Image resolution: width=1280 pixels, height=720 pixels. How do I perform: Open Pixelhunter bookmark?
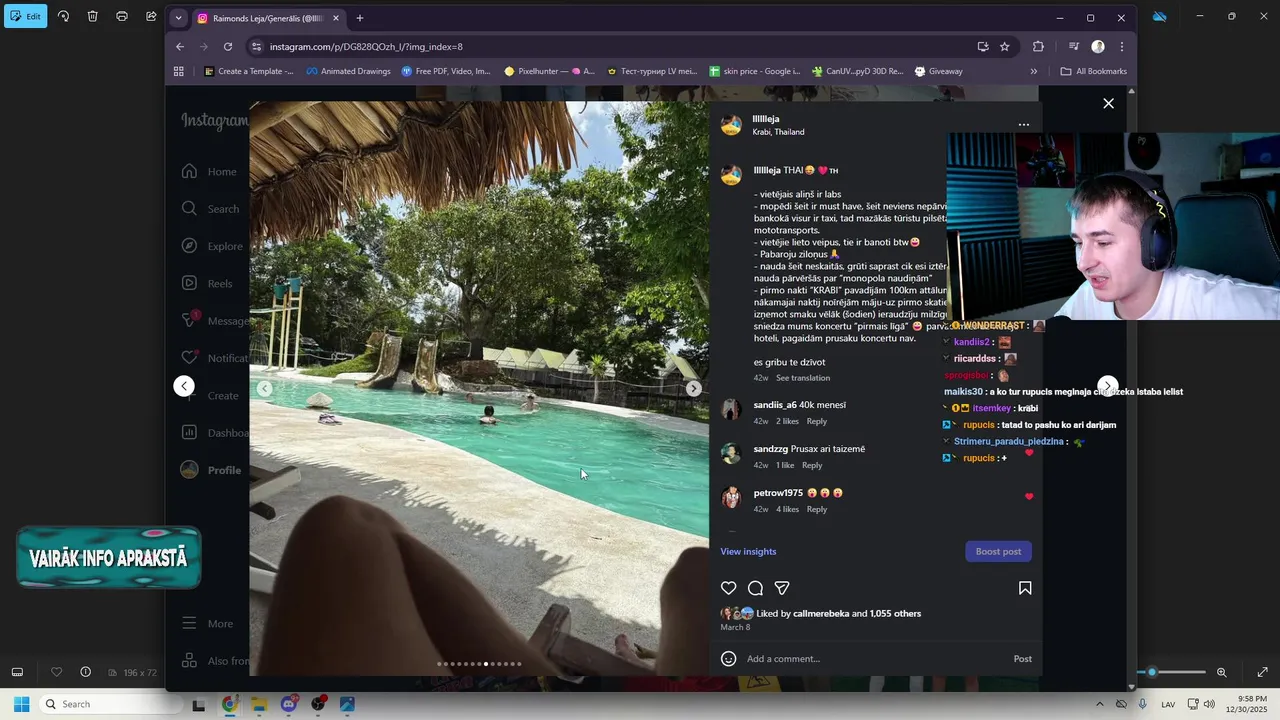tap(549, 71)
